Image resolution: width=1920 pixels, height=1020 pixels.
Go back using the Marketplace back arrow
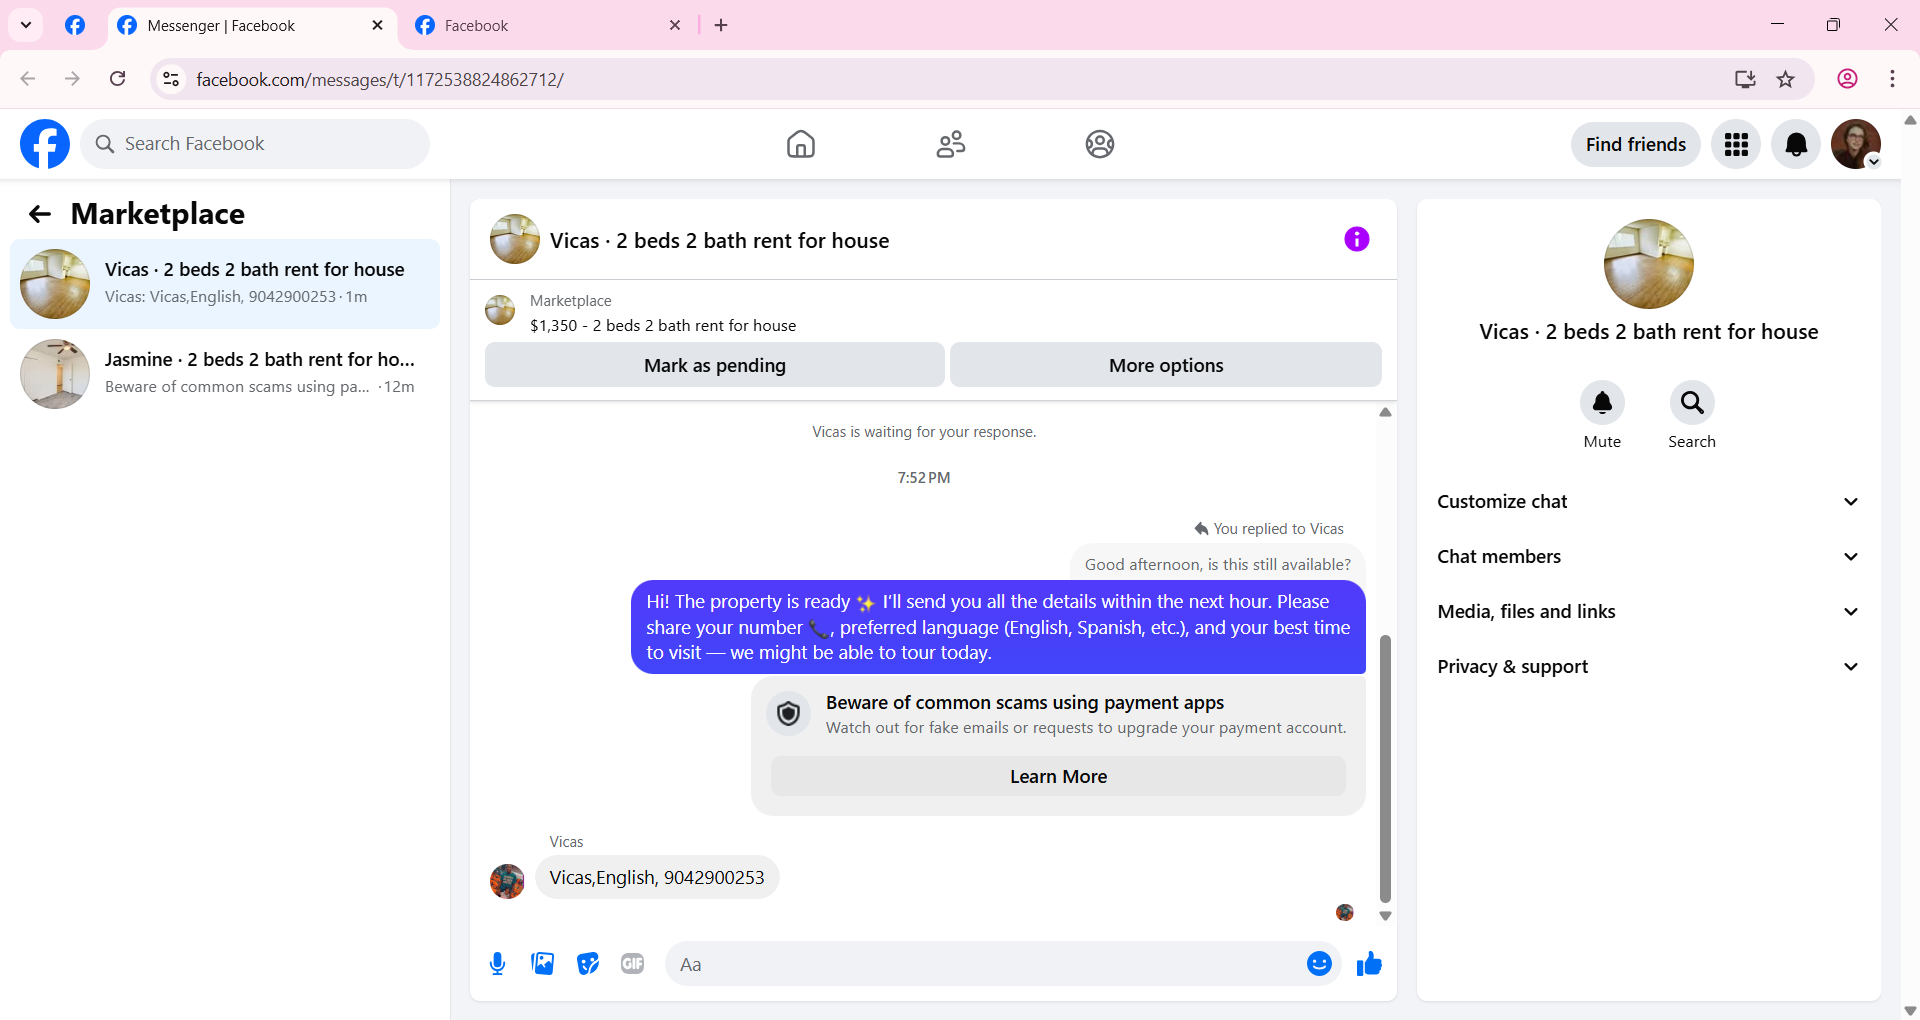[40, 214]
